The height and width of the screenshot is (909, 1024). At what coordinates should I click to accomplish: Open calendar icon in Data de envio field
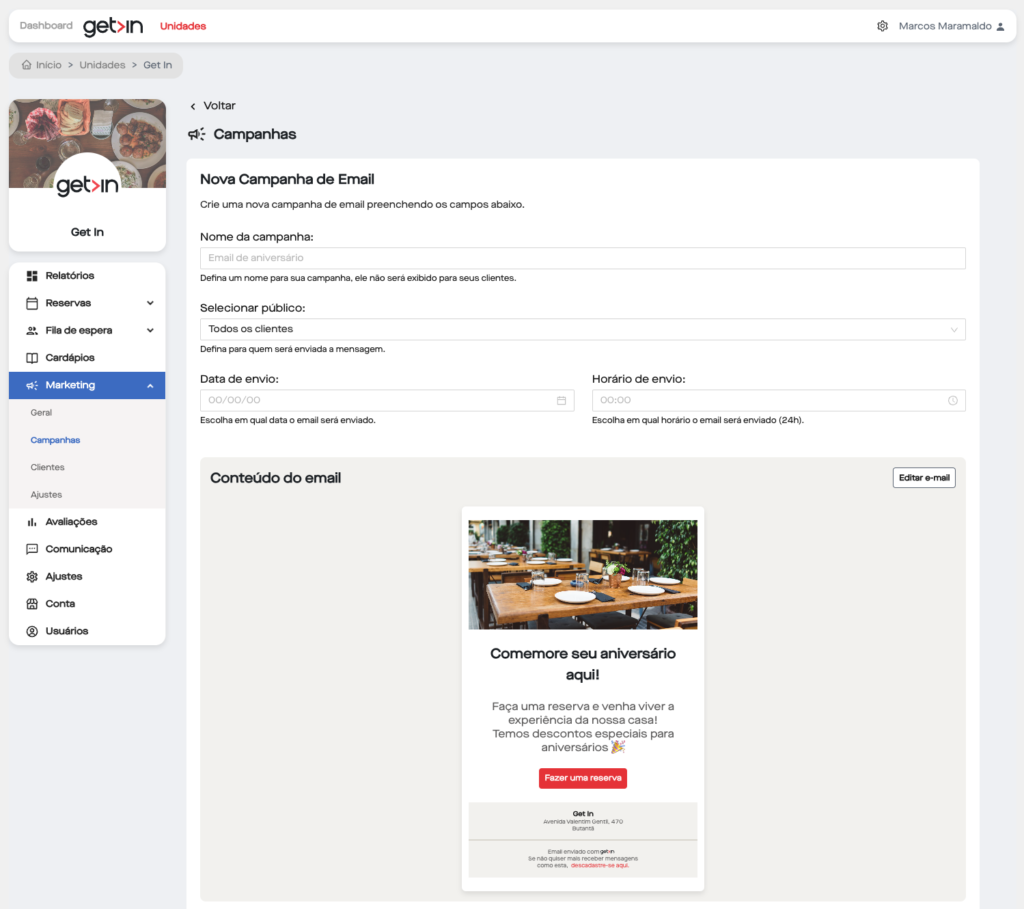(561, 400)
